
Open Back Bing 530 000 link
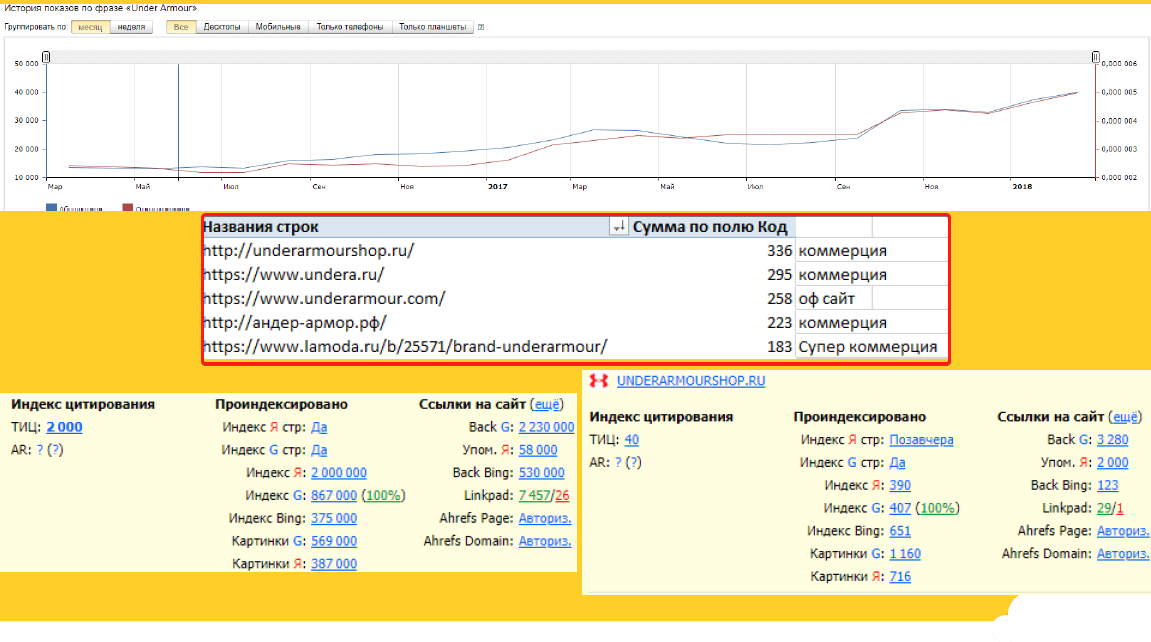542,473
